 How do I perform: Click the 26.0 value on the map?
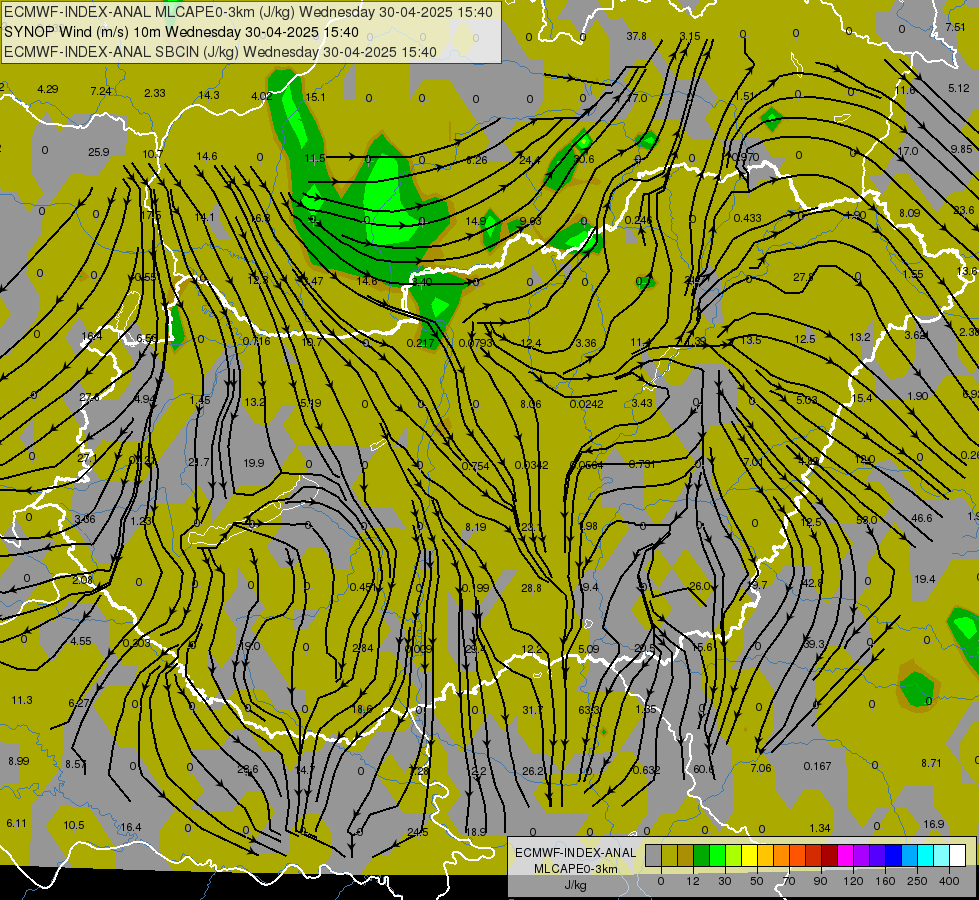(699, 586)
